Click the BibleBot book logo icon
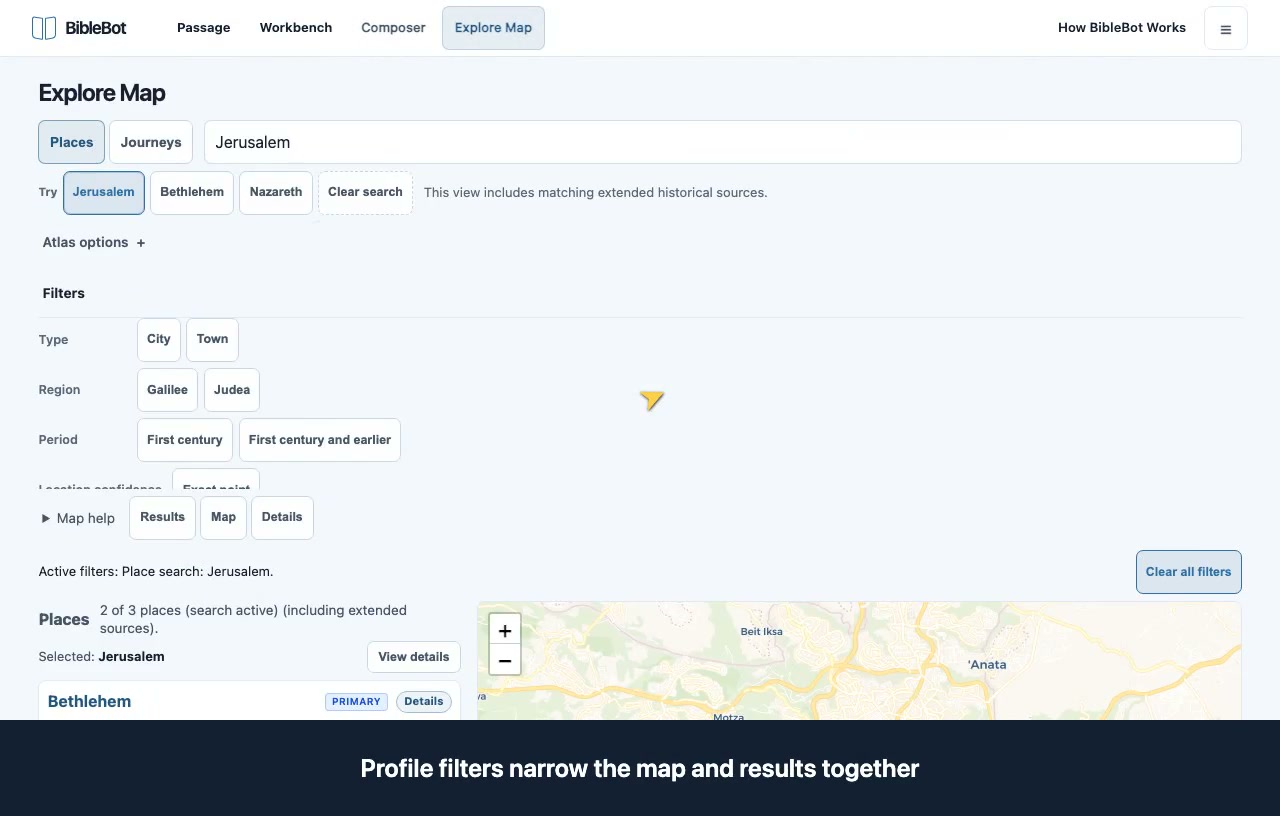Image resolution: width=1280 pixels, height=816 pixels. tap(43, 28)
